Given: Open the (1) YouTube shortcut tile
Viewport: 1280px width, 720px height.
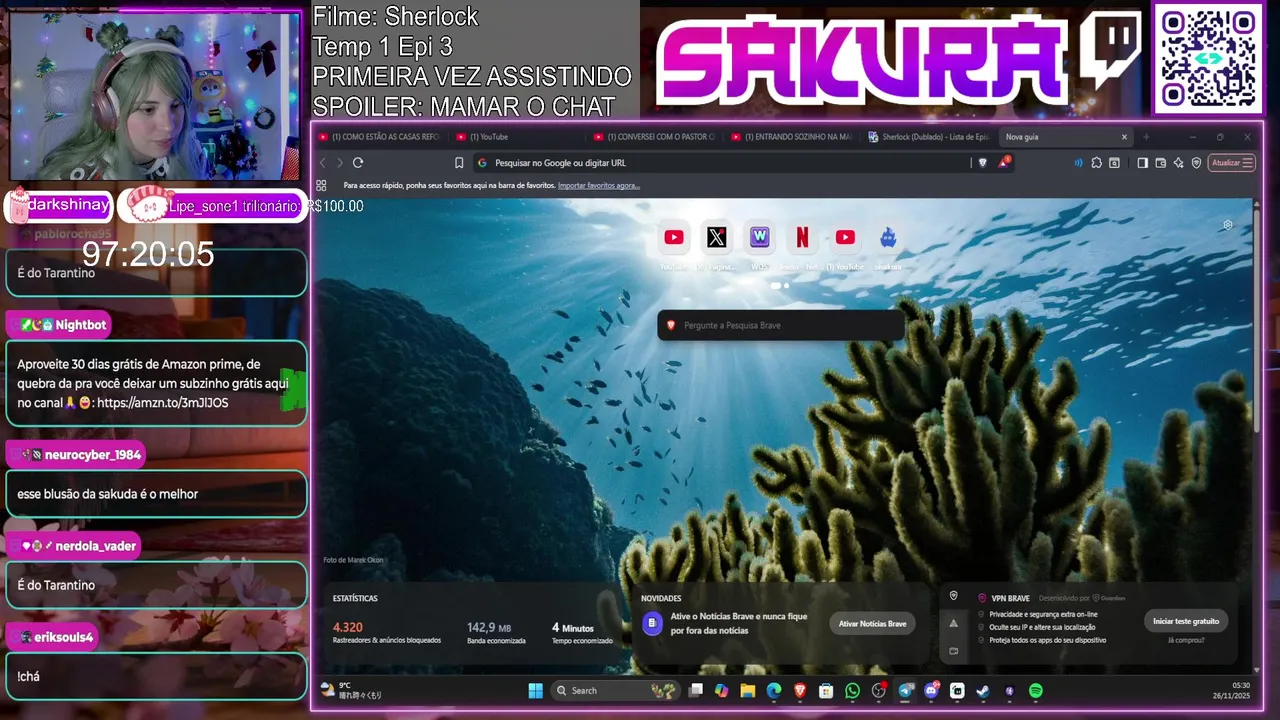Looking at the screenshot, I should pos(845,238).
